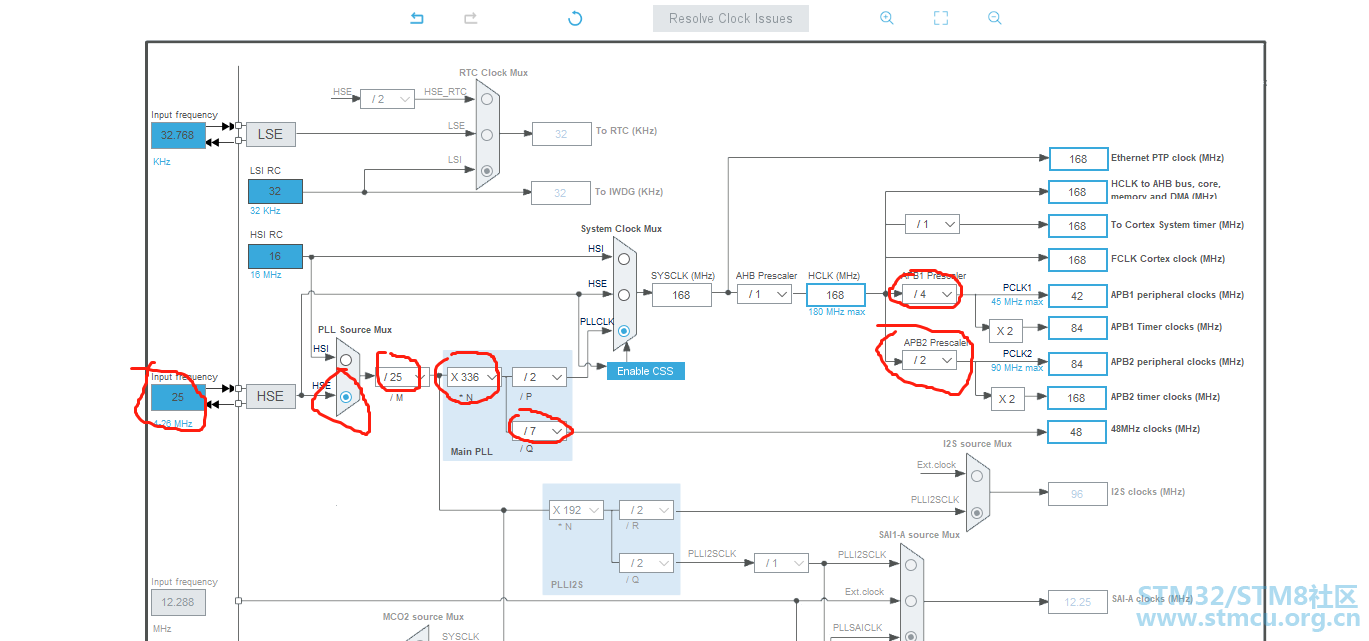Click the zoom out magnifier icon
This screenshot has width=1369, height=641.
click(994, 18)
